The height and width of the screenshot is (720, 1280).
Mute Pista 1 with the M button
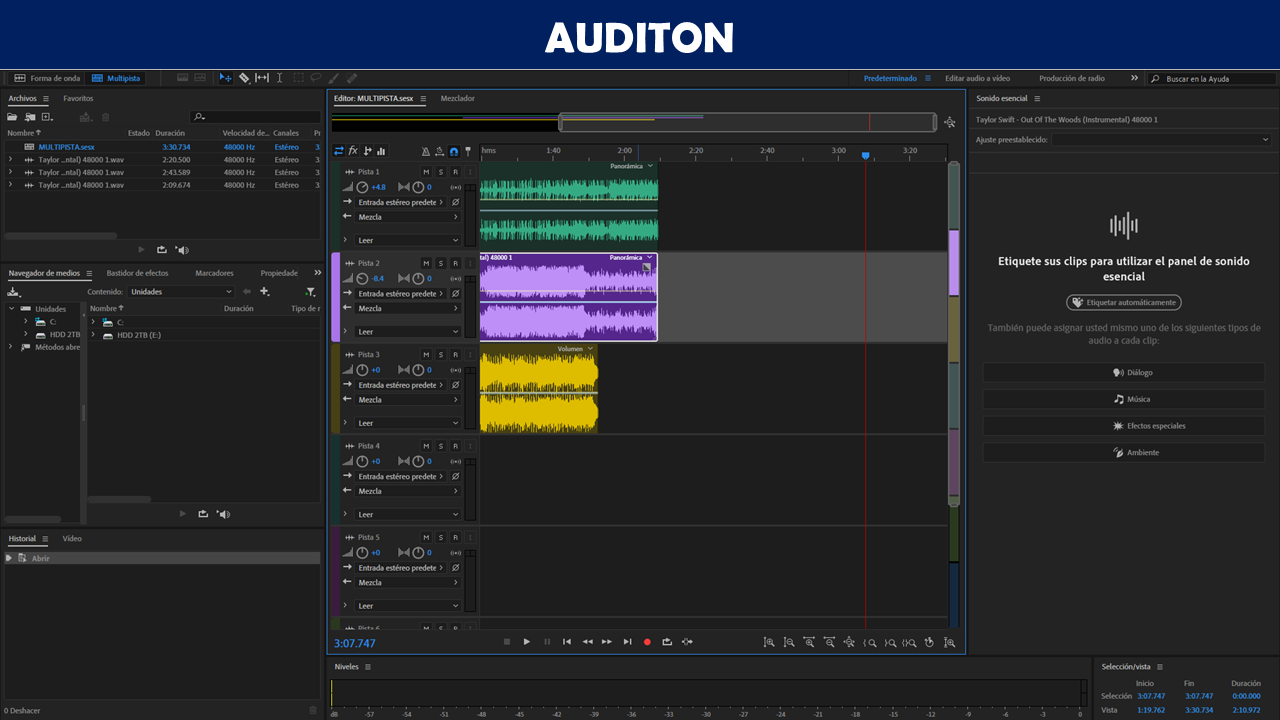426,172
